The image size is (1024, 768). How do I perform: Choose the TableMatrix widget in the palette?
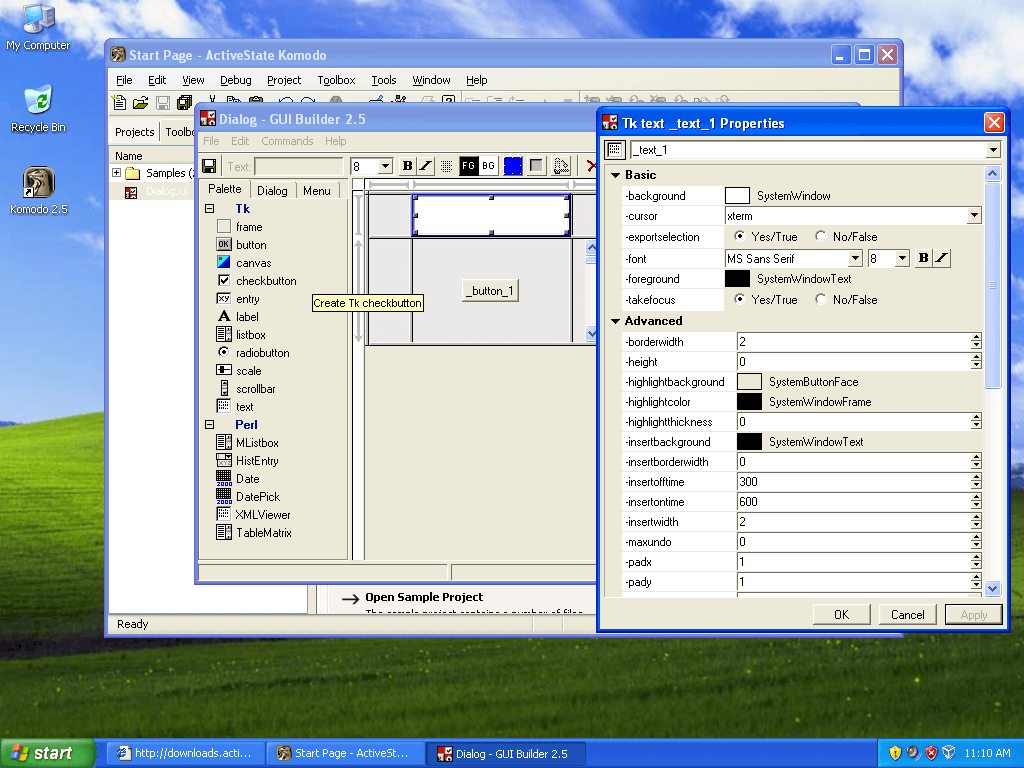[253, 532]
